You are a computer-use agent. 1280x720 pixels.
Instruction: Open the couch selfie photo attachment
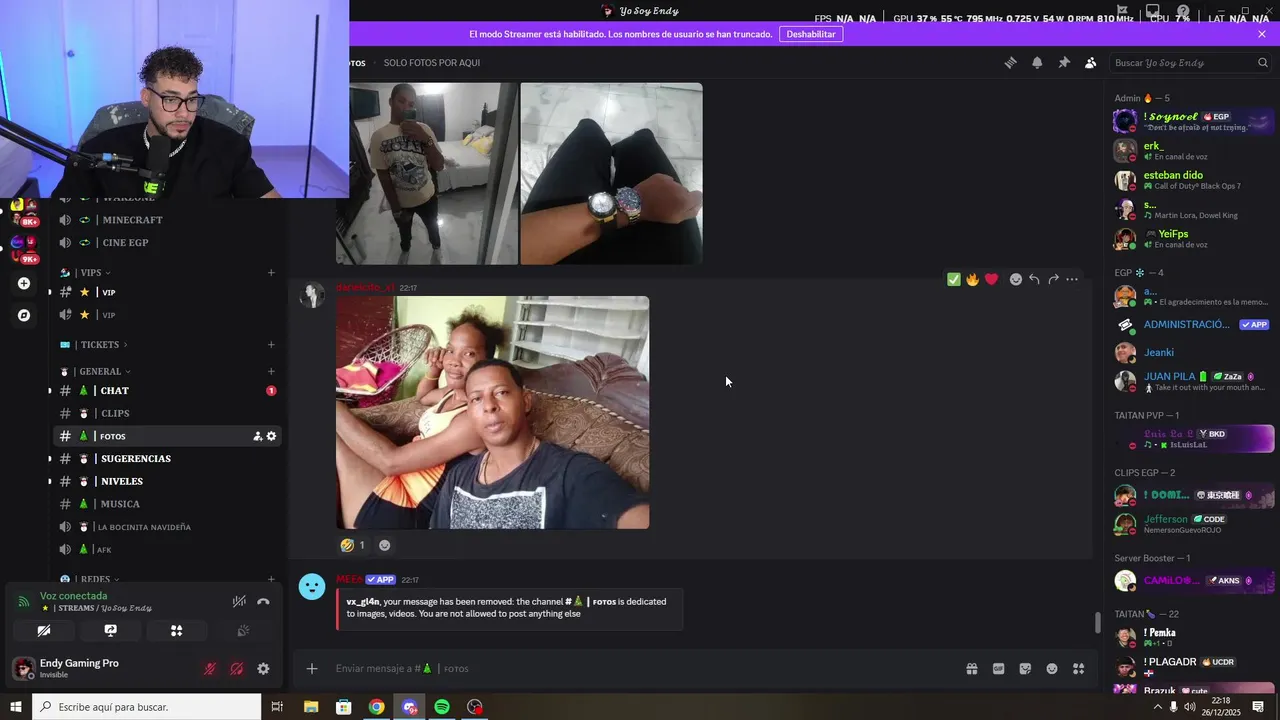click(492, 412)
